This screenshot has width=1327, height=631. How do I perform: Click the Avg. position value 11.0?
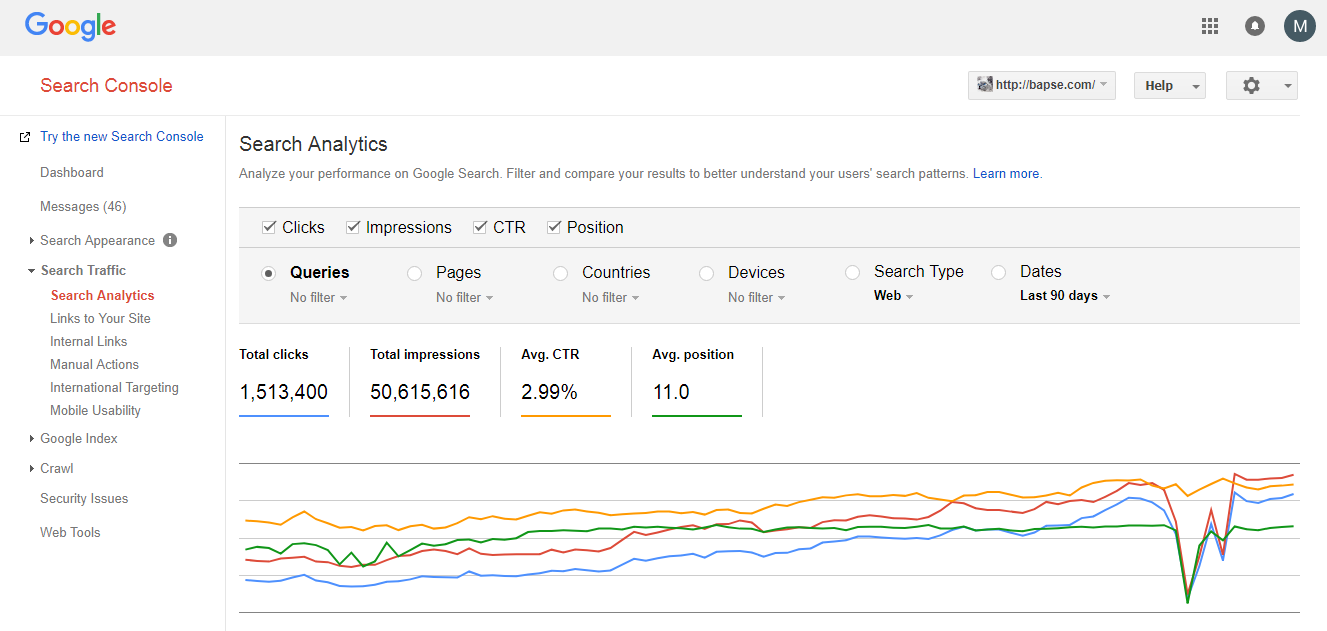671,392
